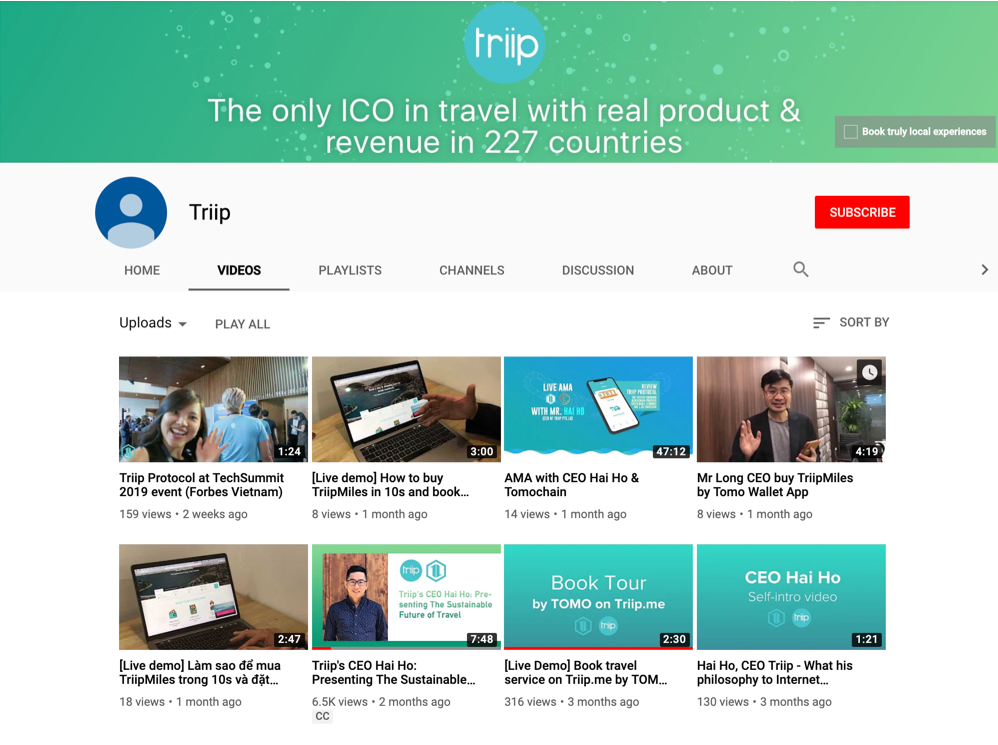Click '316 views • 3 months ago' text

572,702
